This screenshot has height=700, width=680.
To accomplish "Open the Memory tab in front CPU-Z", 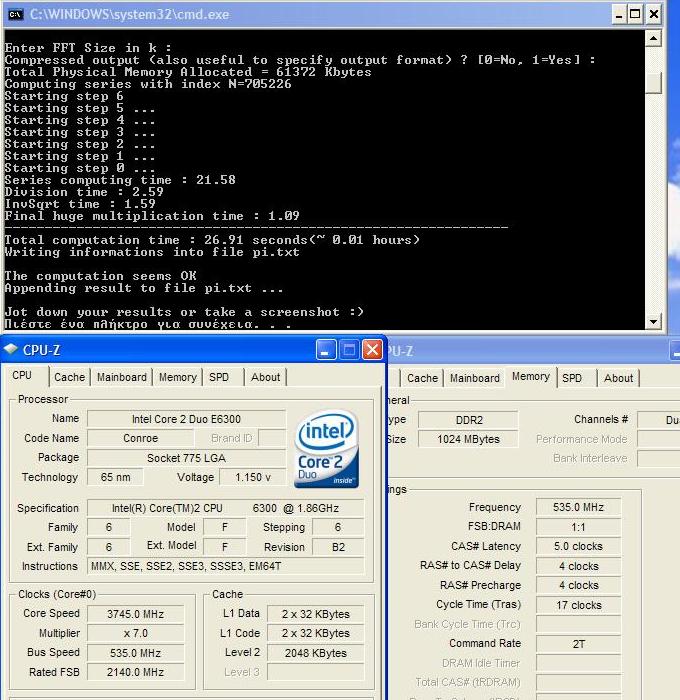I will click(x=177, y=377).
